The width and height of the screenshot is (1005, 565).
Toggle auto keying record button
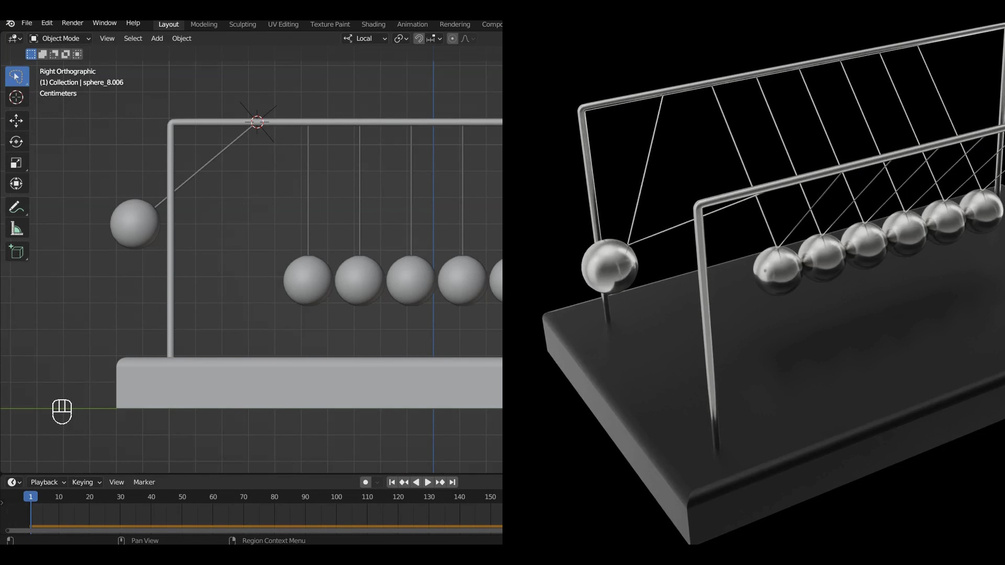(x=365, y=482)
